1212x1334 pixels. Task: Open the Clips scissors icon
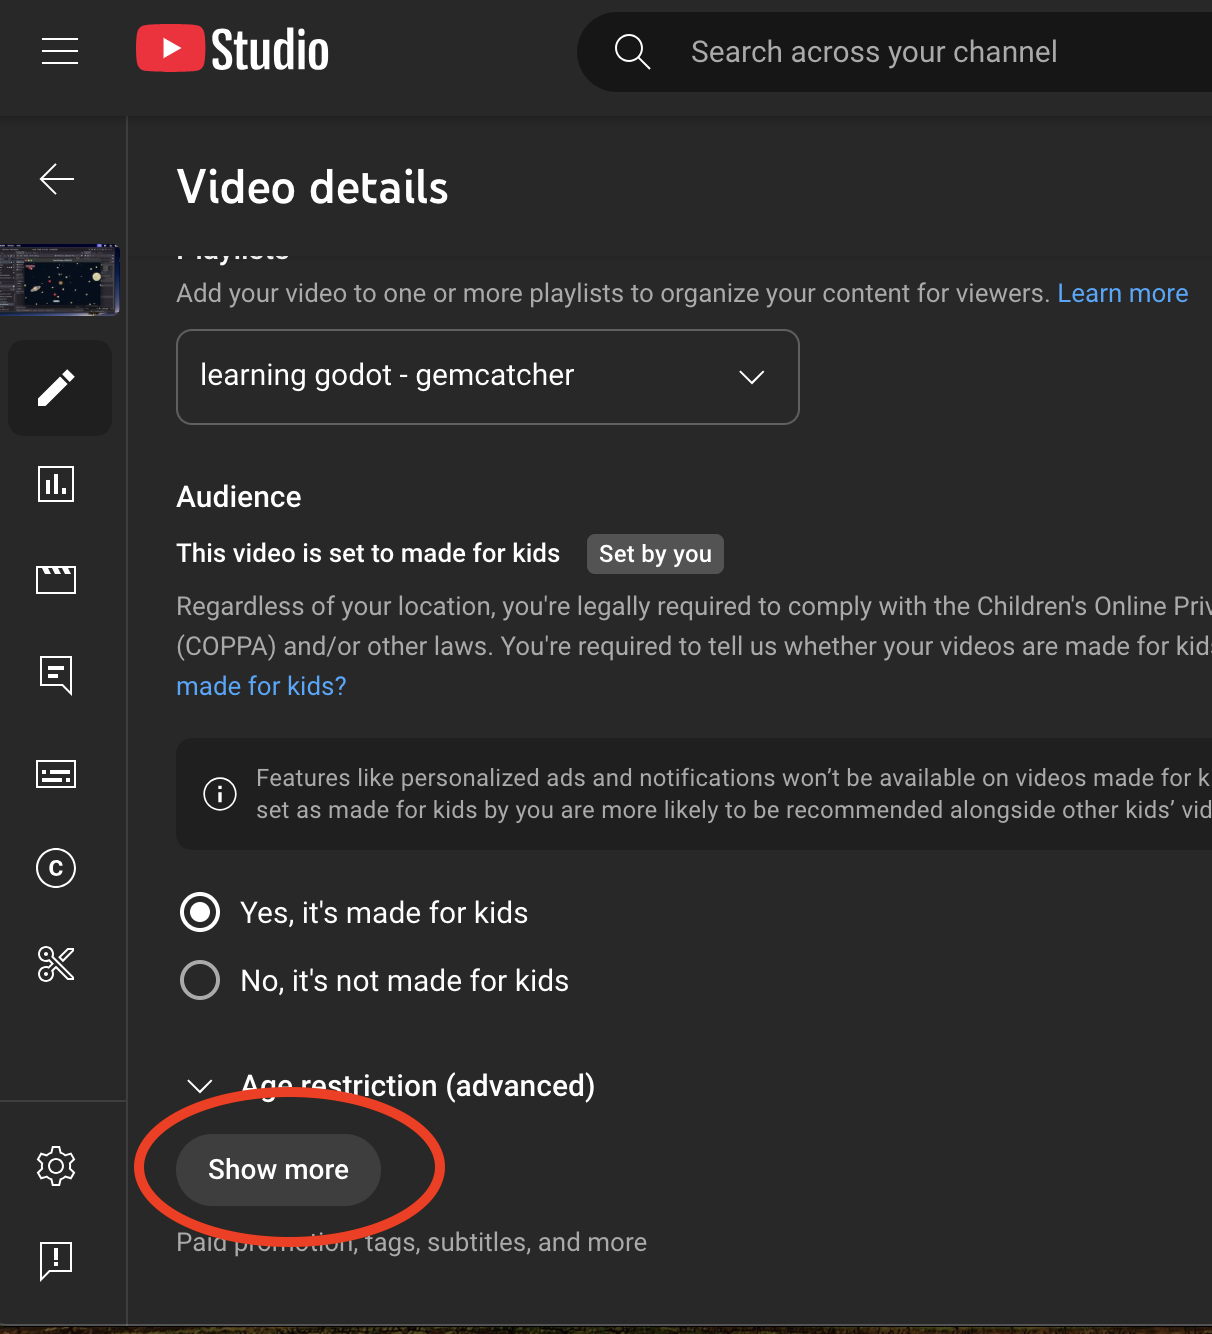(56, 964)
